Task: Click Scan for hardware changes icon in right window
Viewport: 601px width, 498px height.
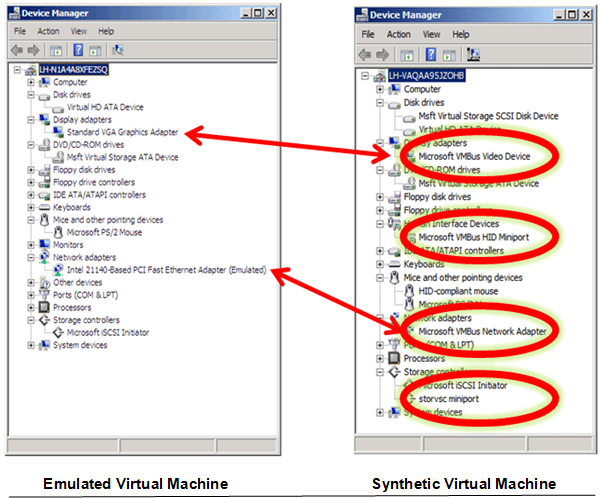Action: [473, 54]
